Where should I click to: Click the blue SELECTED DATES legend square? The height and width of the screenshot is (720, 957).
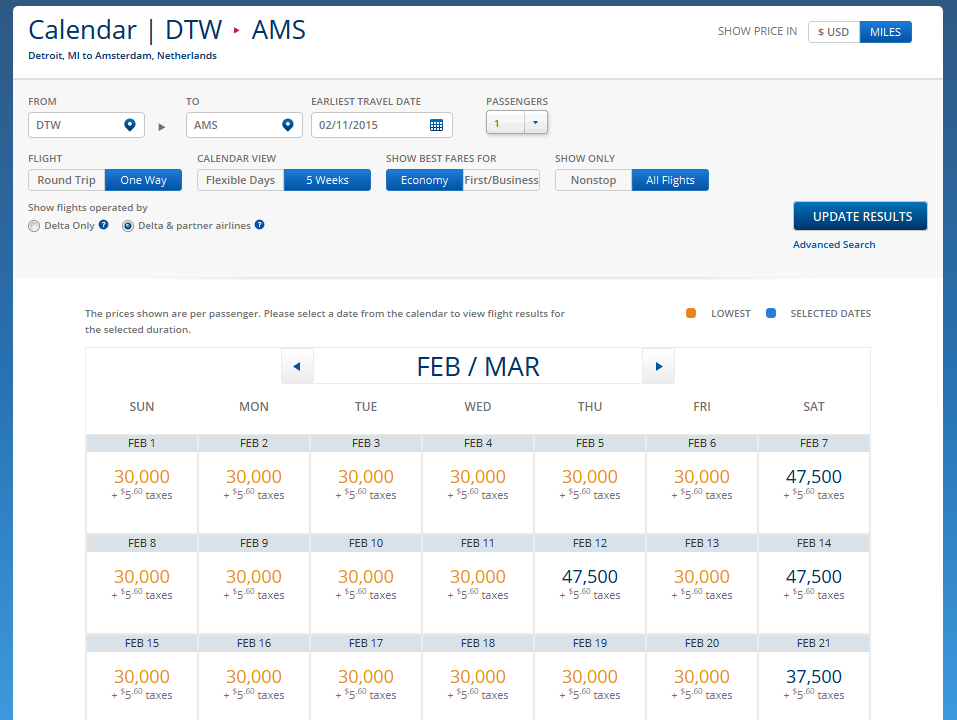coord(770,312)
